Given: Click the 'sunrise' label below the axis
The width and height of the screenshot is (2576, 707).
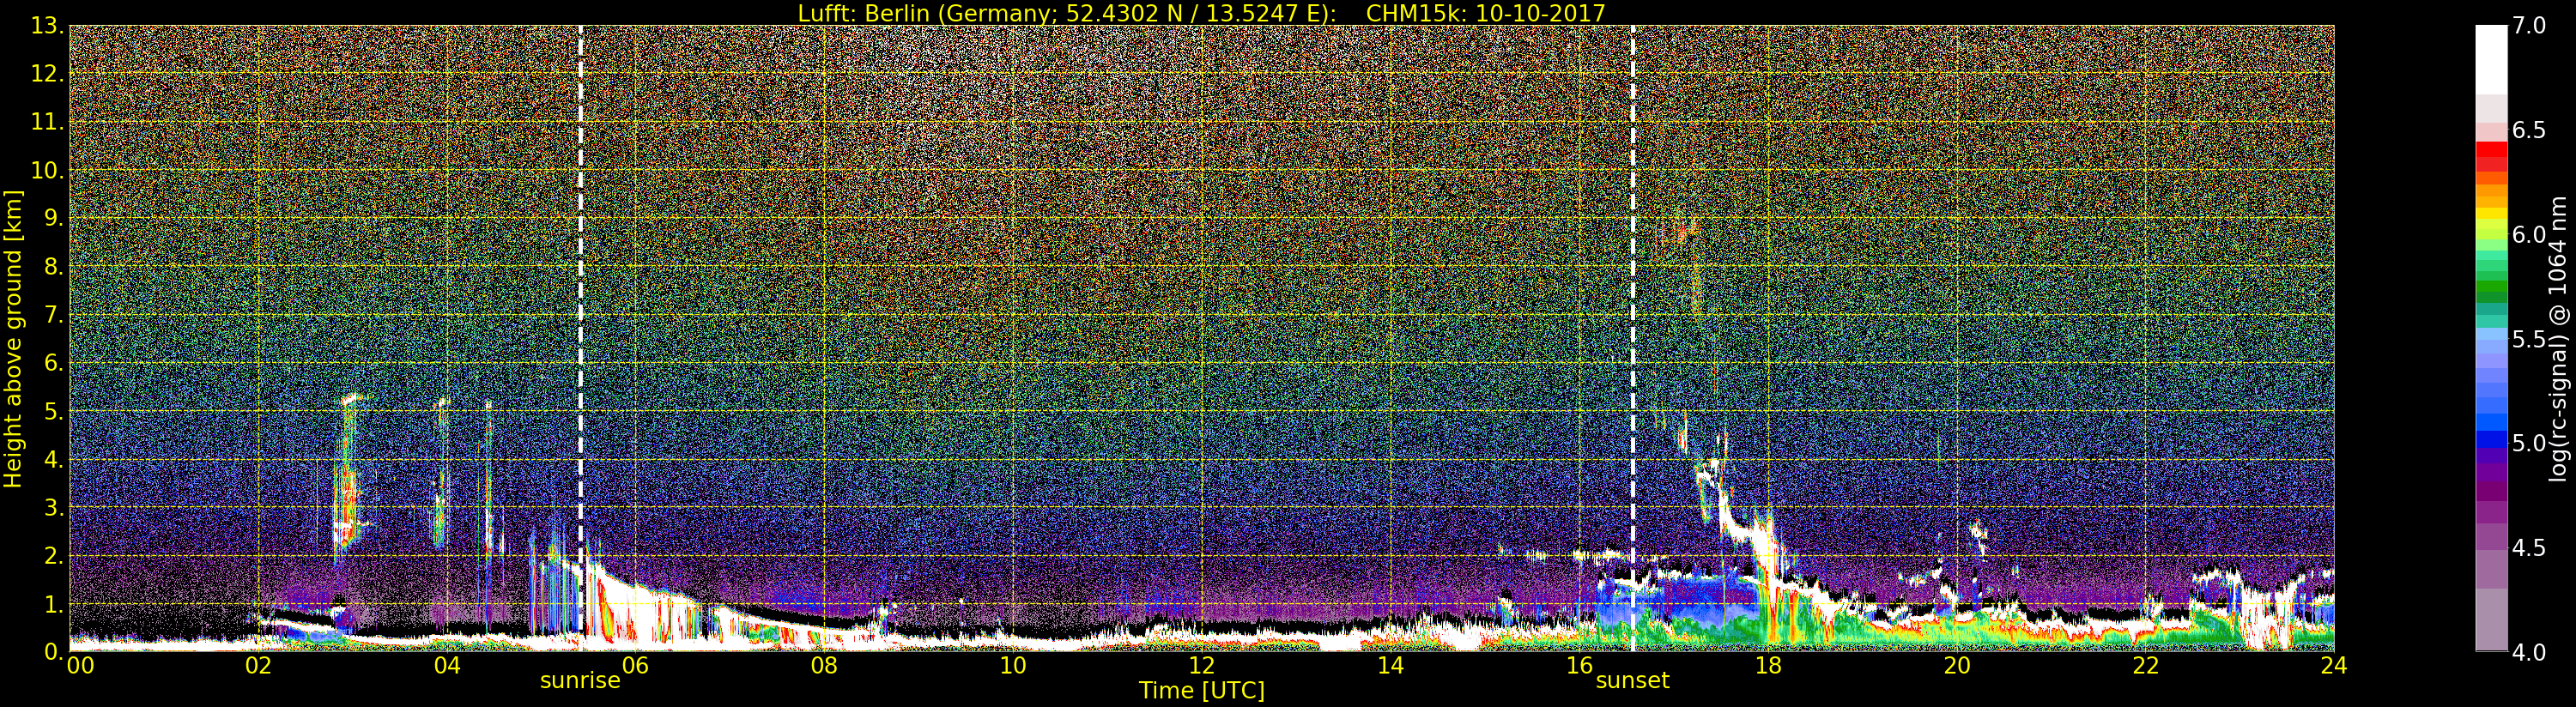Looking at the screenshot, I should point(580,681).
